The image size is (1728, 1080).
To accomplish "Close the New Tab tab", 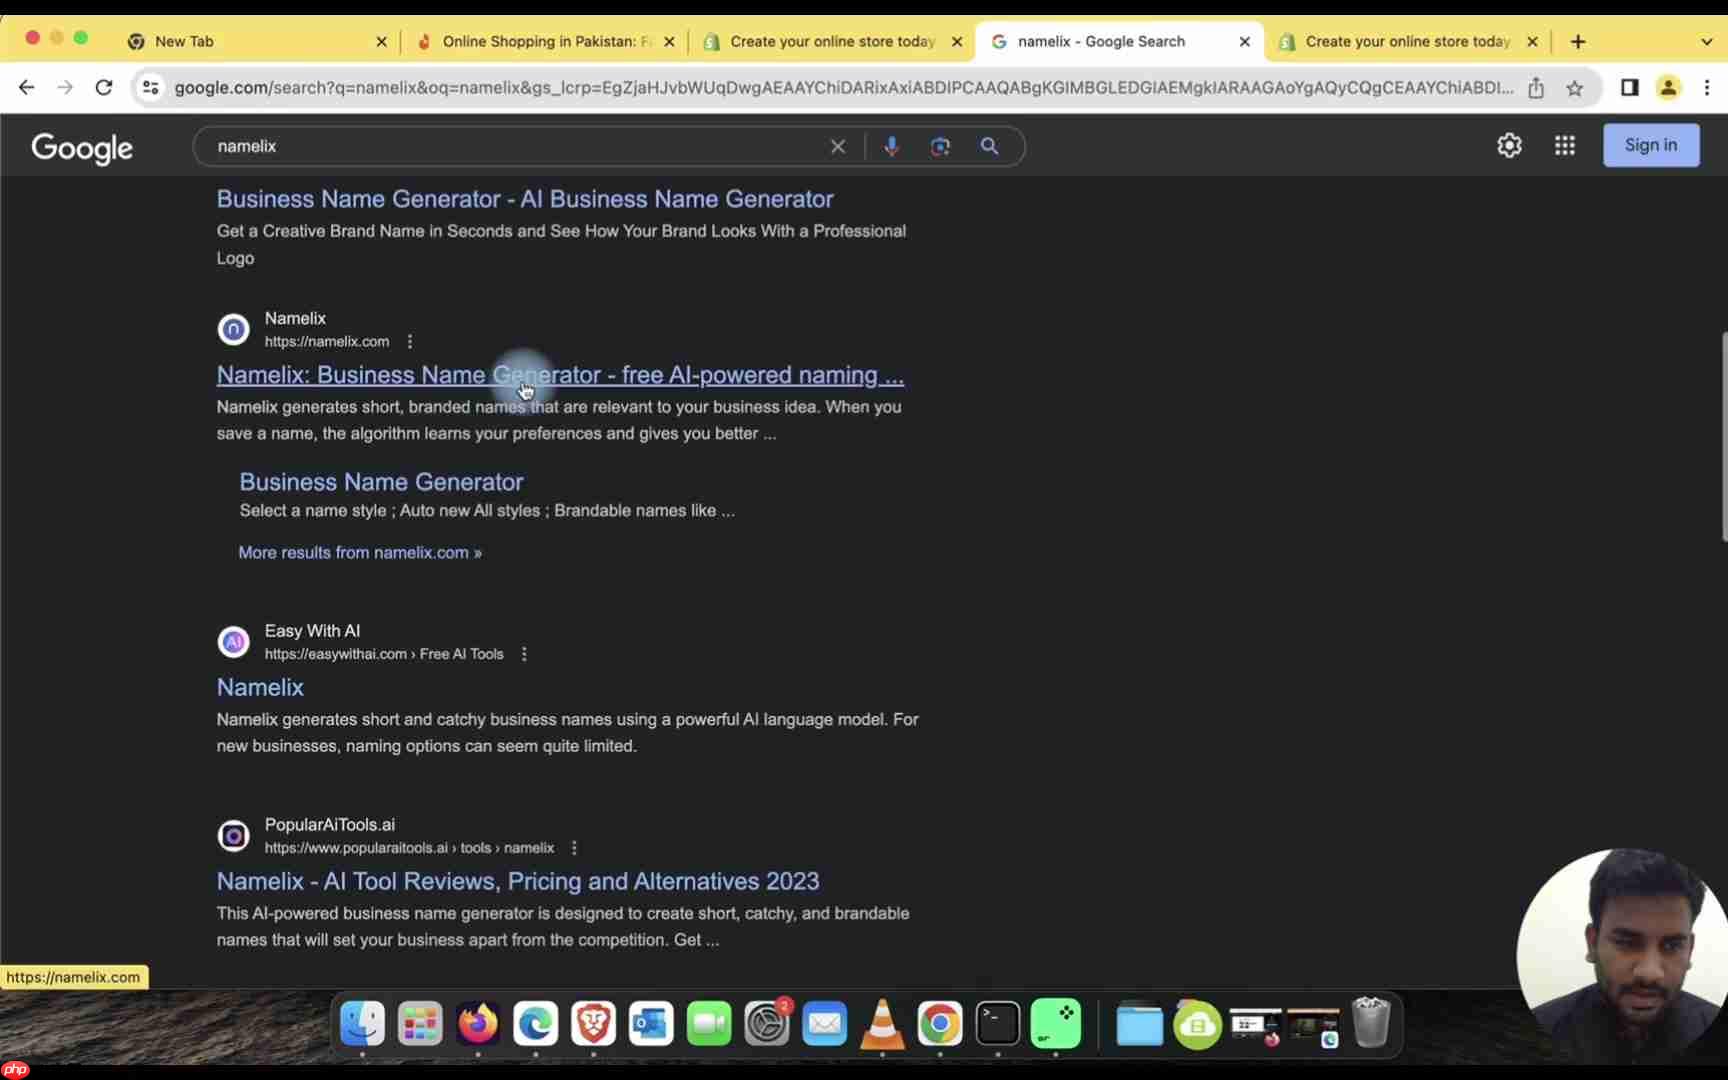I will pos(381,41).
